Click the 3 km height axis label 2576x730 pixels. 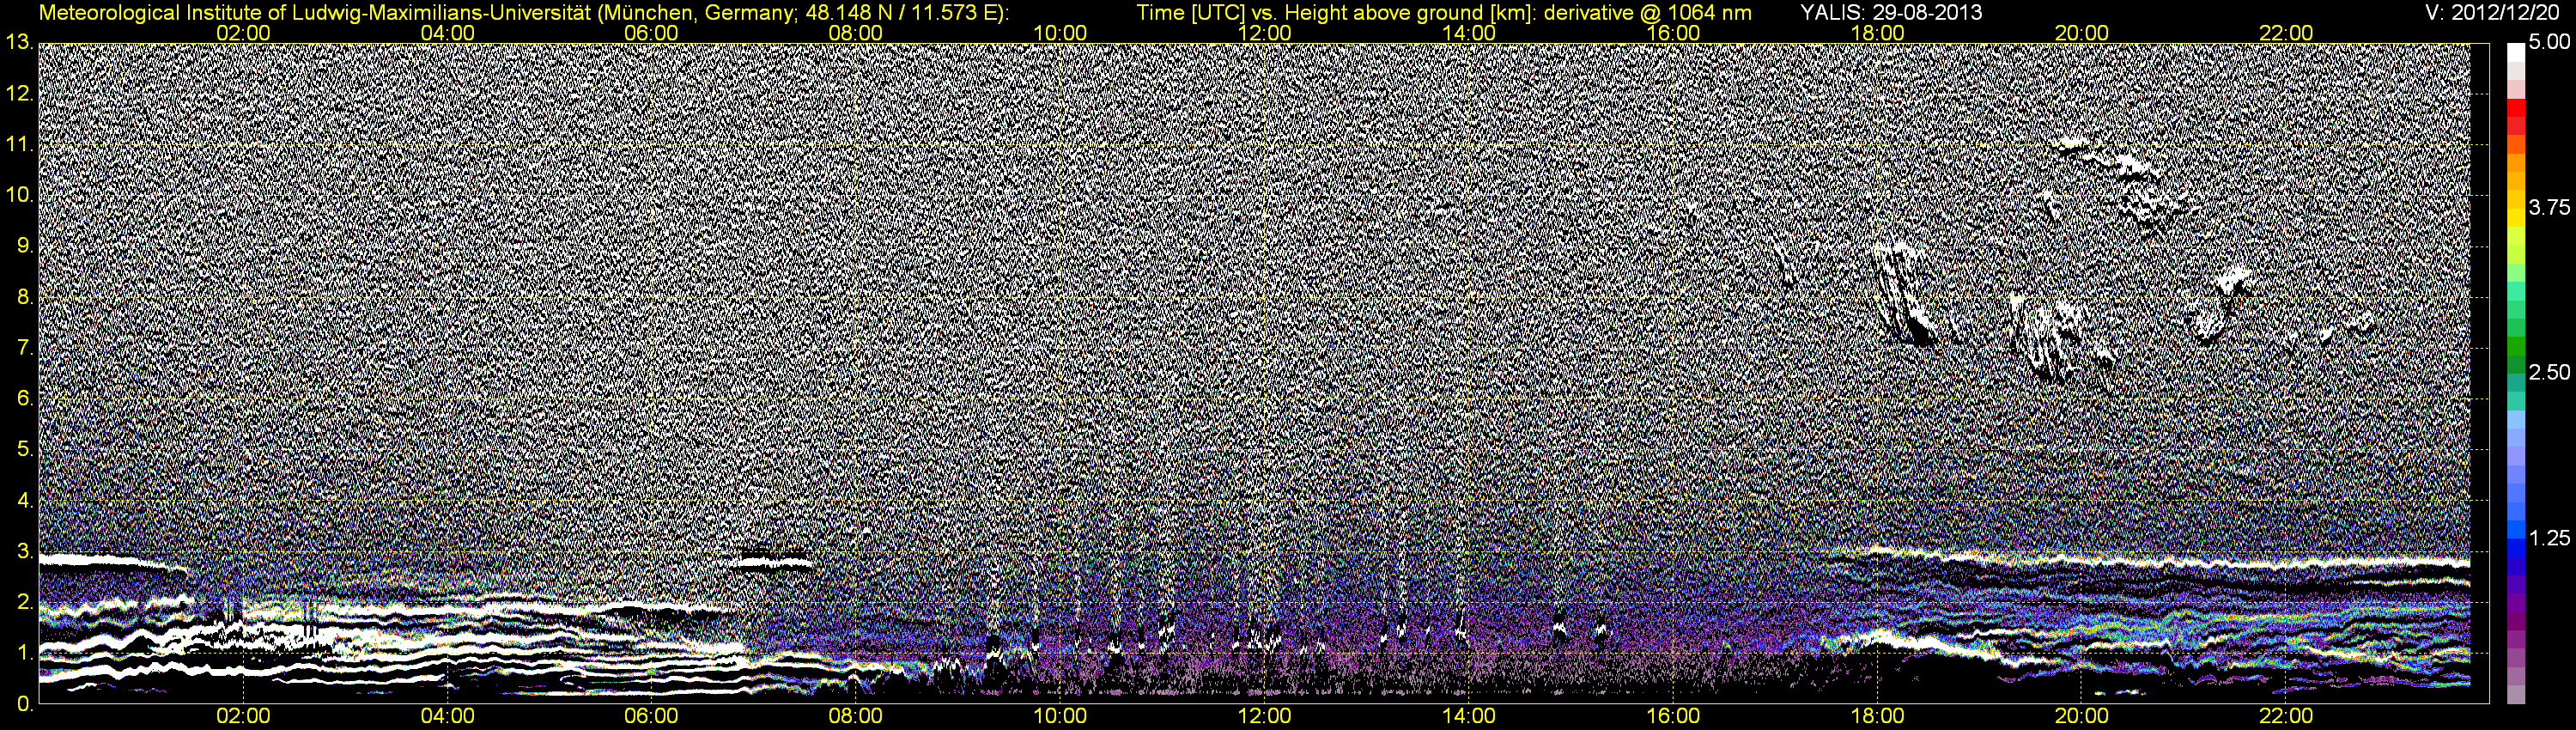24,551
